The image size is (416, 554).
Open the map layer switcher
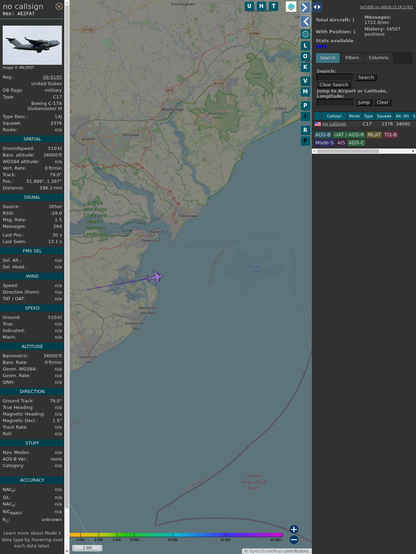291,6
